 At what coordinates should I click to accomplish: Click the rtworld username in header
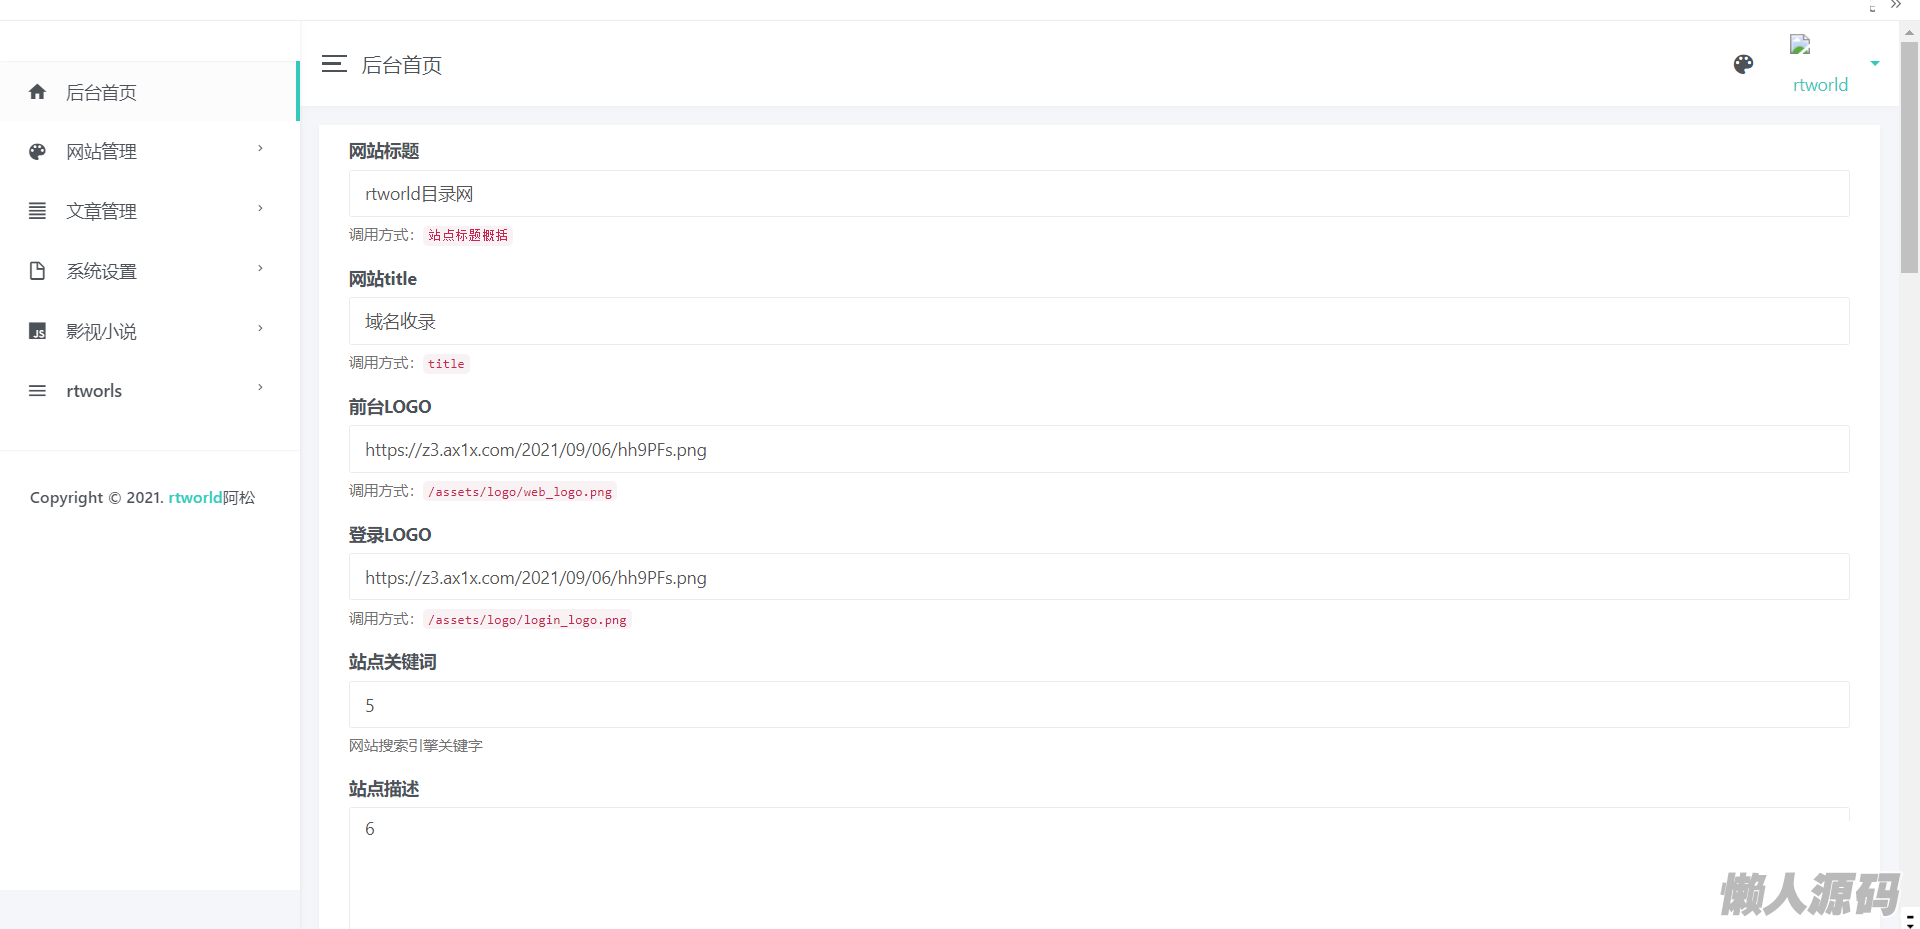point(1820,85)
